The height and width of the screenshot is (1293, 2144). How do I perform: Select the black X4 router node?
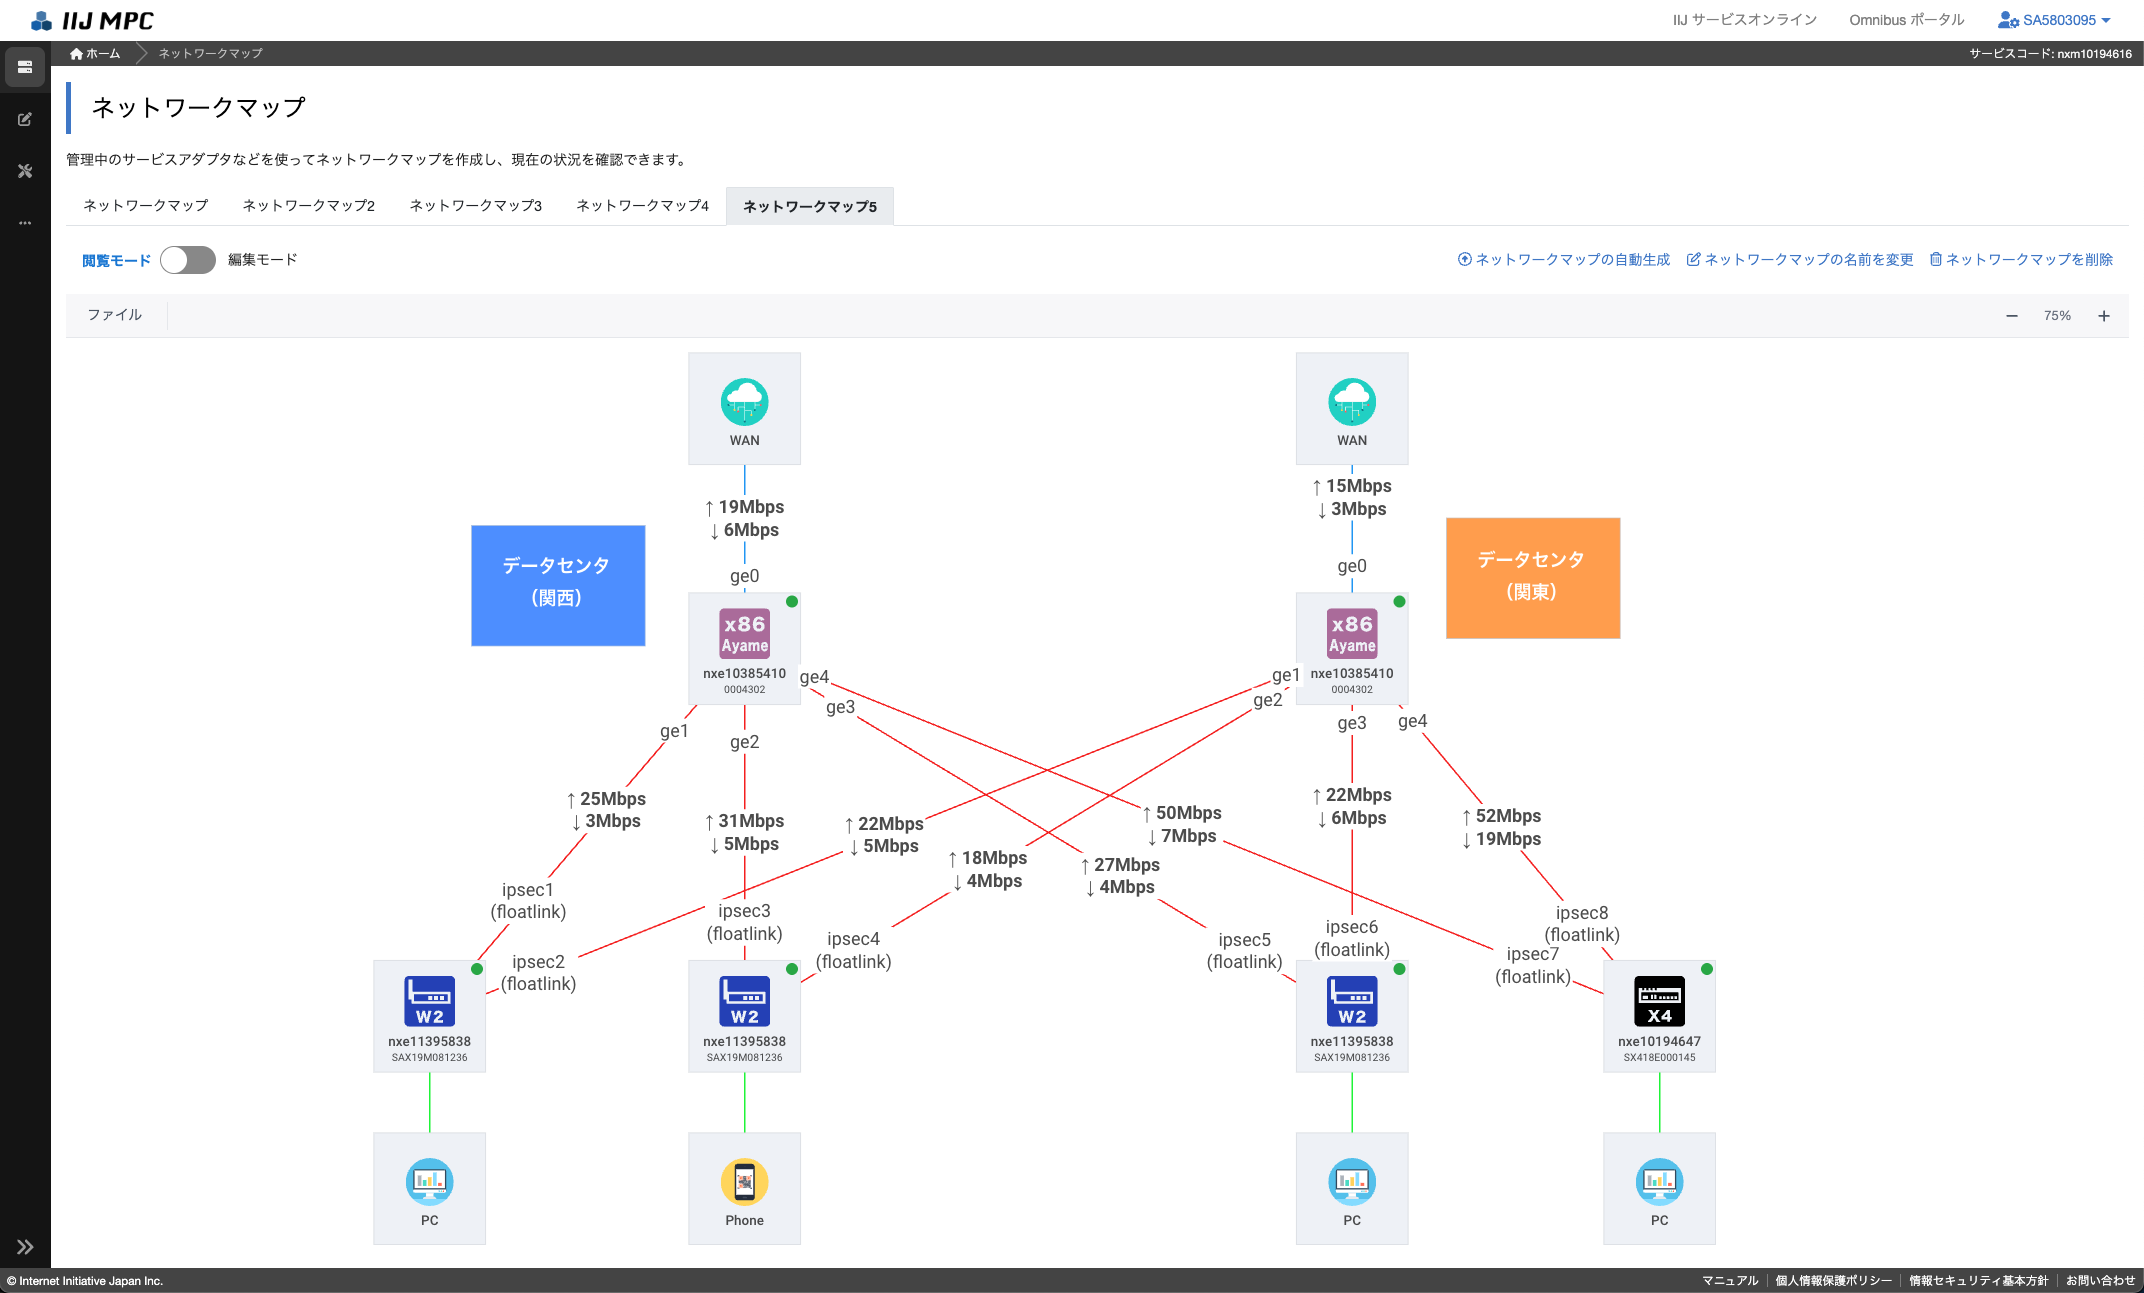tap(1659, 1003)
